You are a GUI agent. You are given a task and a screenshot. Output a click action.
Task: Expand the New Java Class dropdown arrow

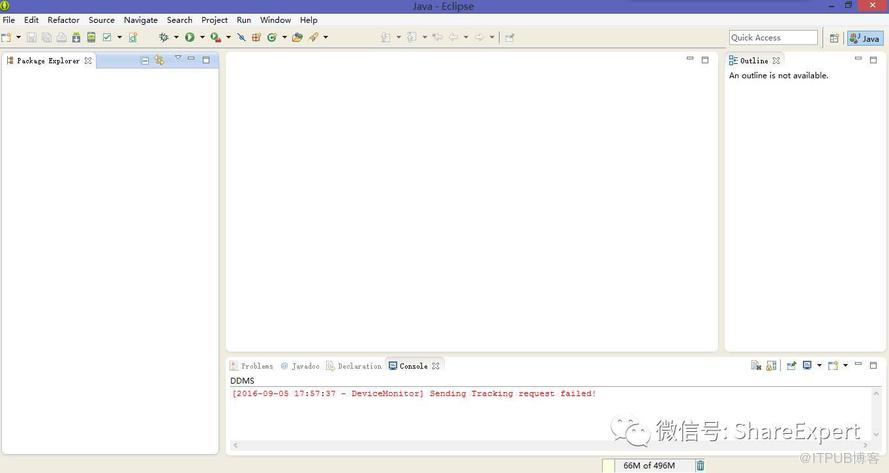point(284,37)
